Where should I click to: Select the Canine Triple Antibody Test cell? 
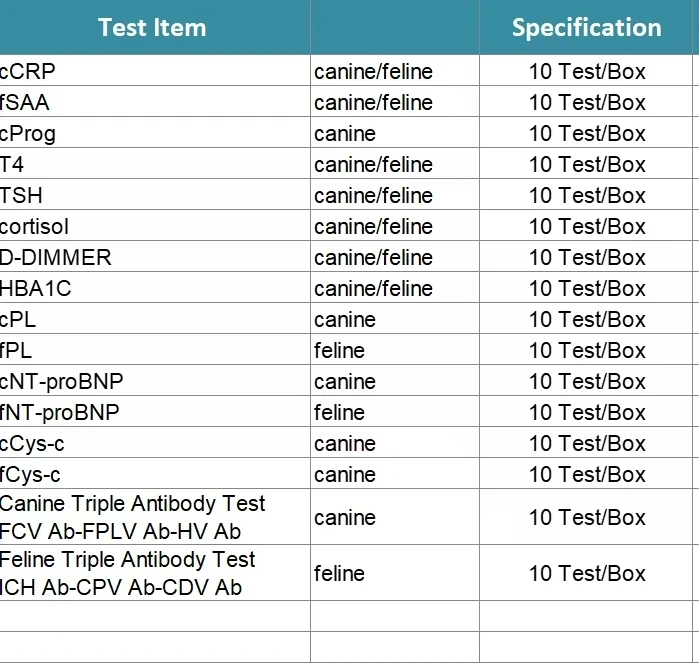132,517
